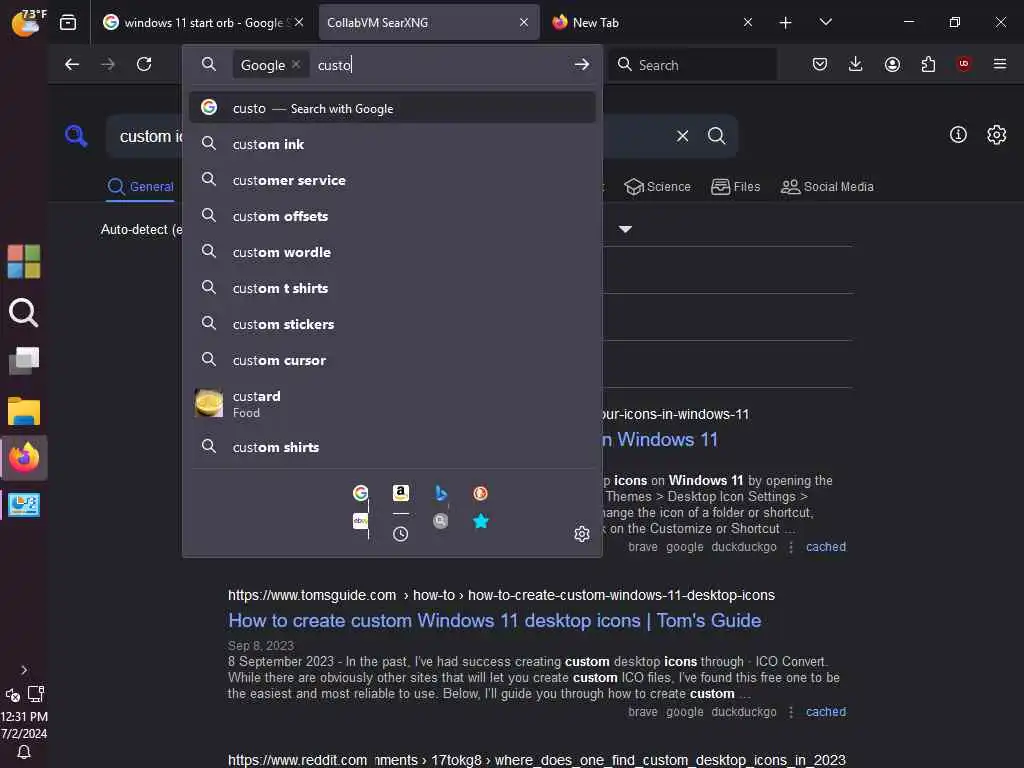
Task: Select 'custo — Search with Google' suggestion
Action: click(x=392, y=108)
